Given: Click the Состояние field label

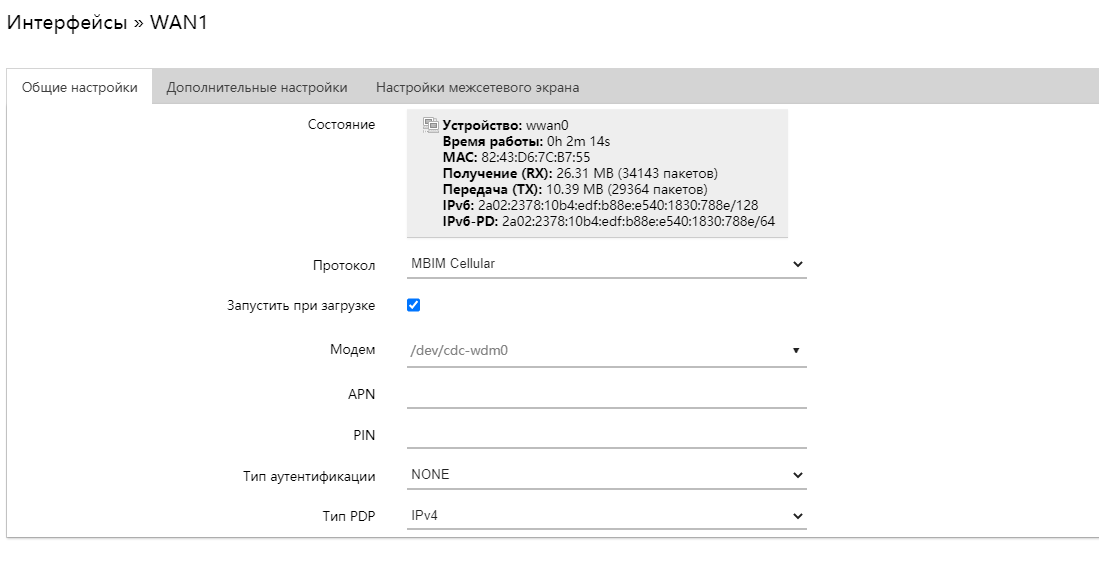Looking at the screenshot, I should click(x=341, y=125).
